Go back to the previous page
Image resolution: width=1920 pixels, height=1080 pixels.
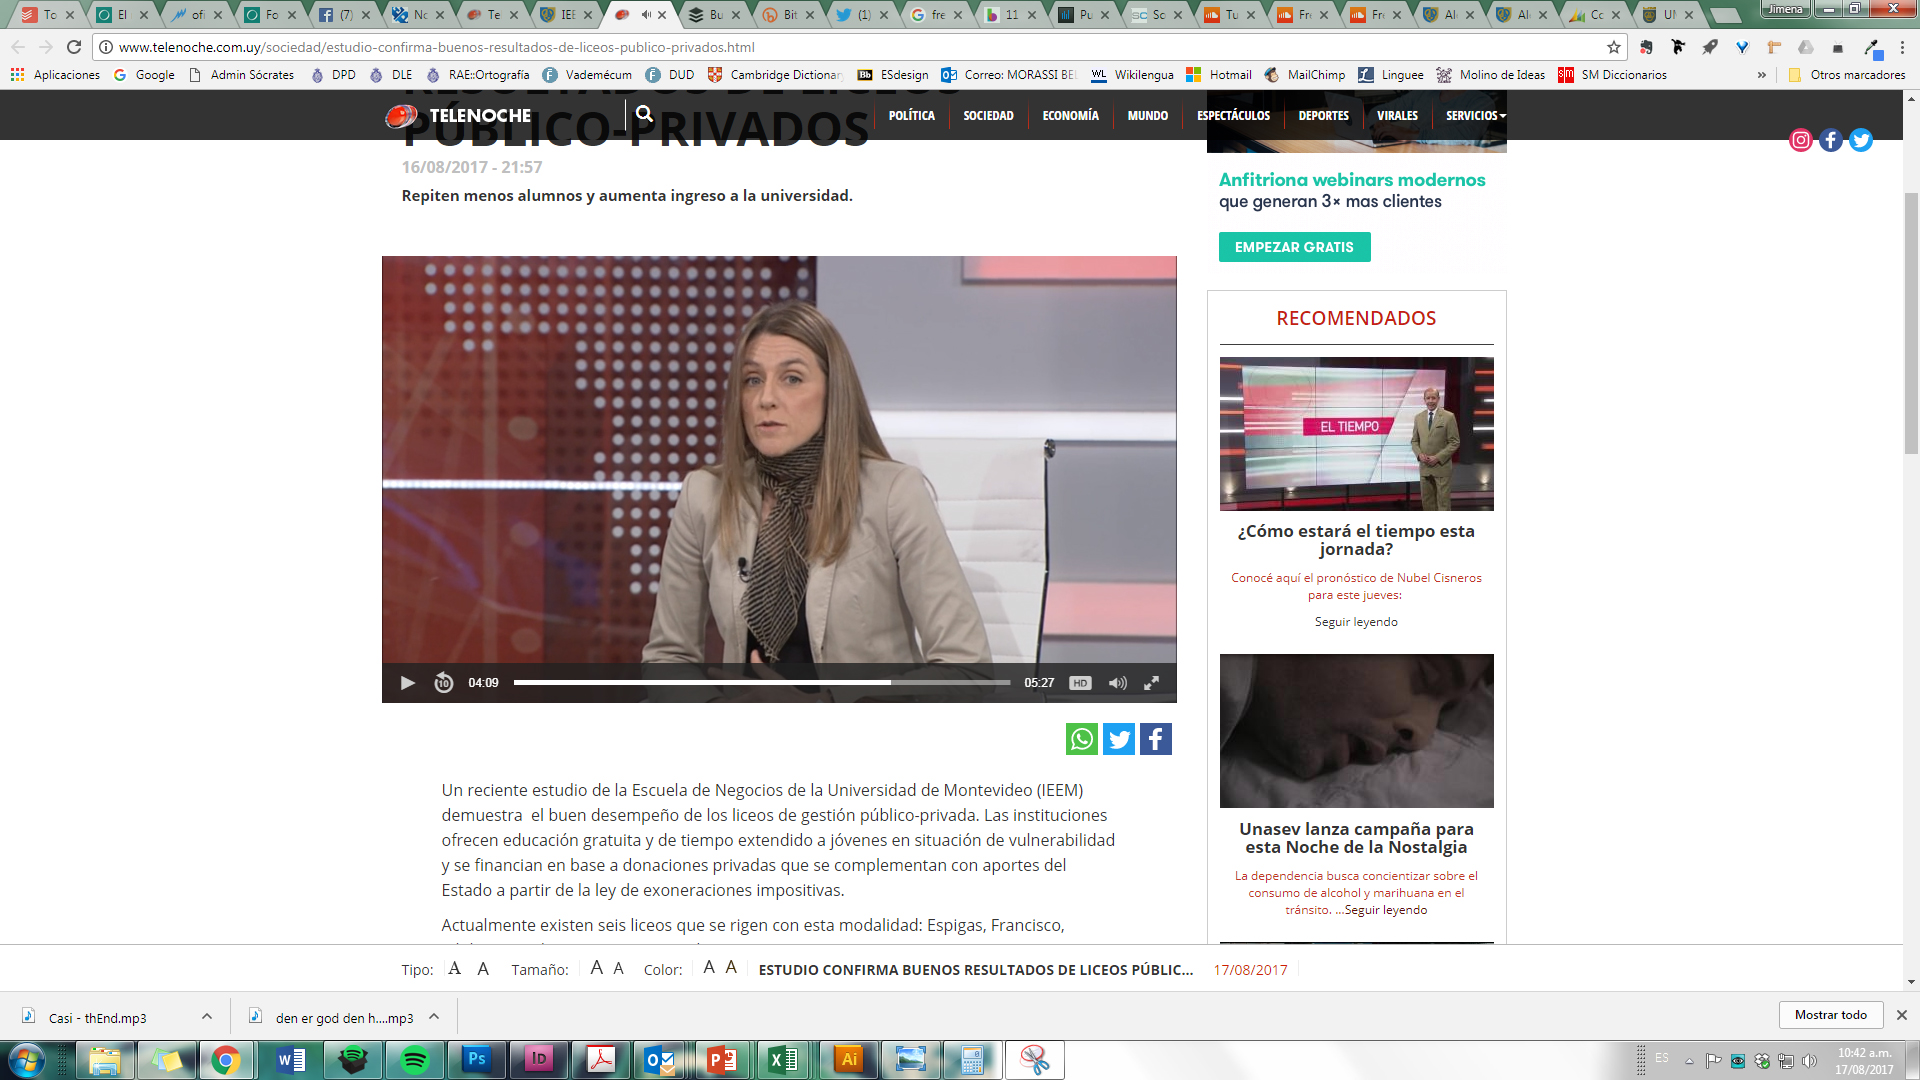pyautogui.click(x=18, y=47)
